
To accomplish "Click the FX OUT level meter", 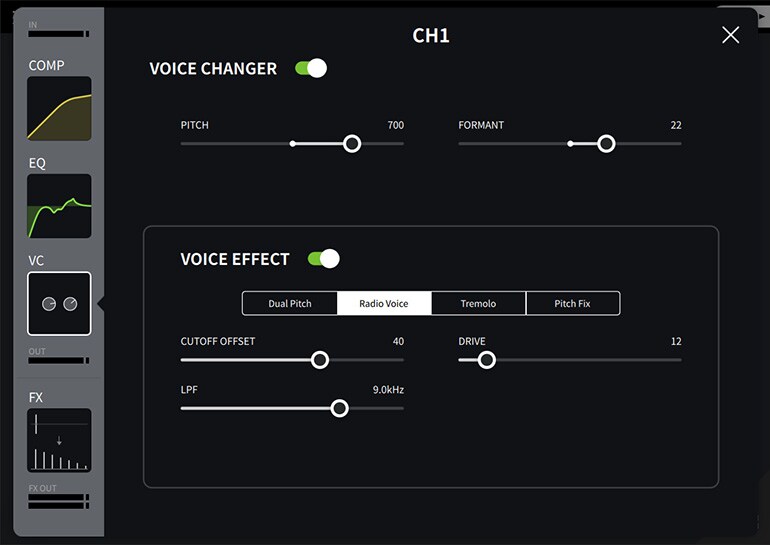I will click(x=58, y=498).
